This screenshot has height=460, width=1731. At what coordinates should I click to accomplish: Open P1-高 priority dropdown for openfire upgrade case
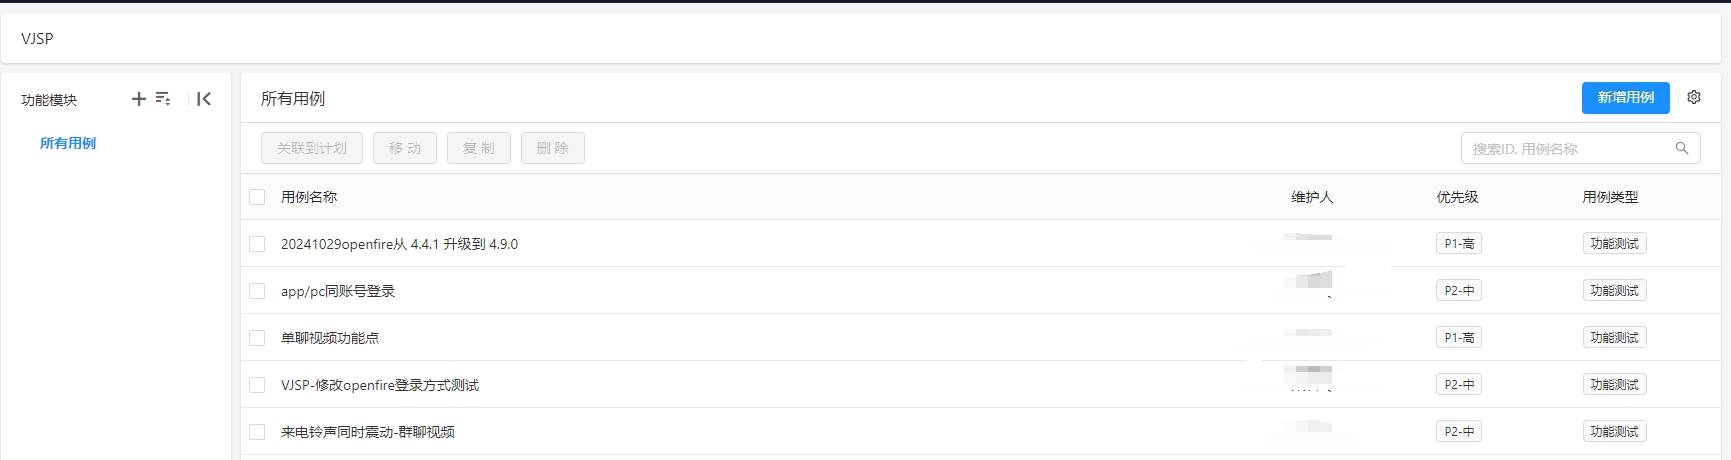pyautogui.click(x=1459, y=244)
